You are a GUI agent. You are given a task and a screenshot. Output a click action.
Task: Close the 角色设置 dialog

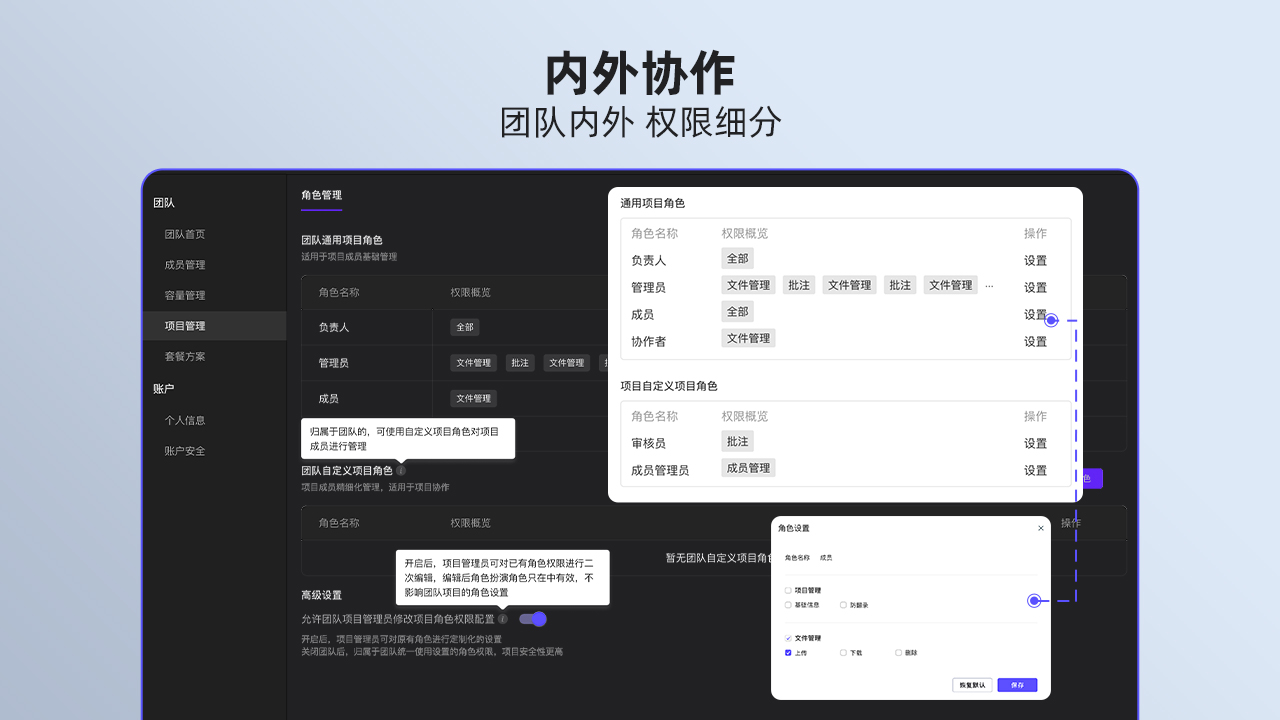pos(1041,528)
